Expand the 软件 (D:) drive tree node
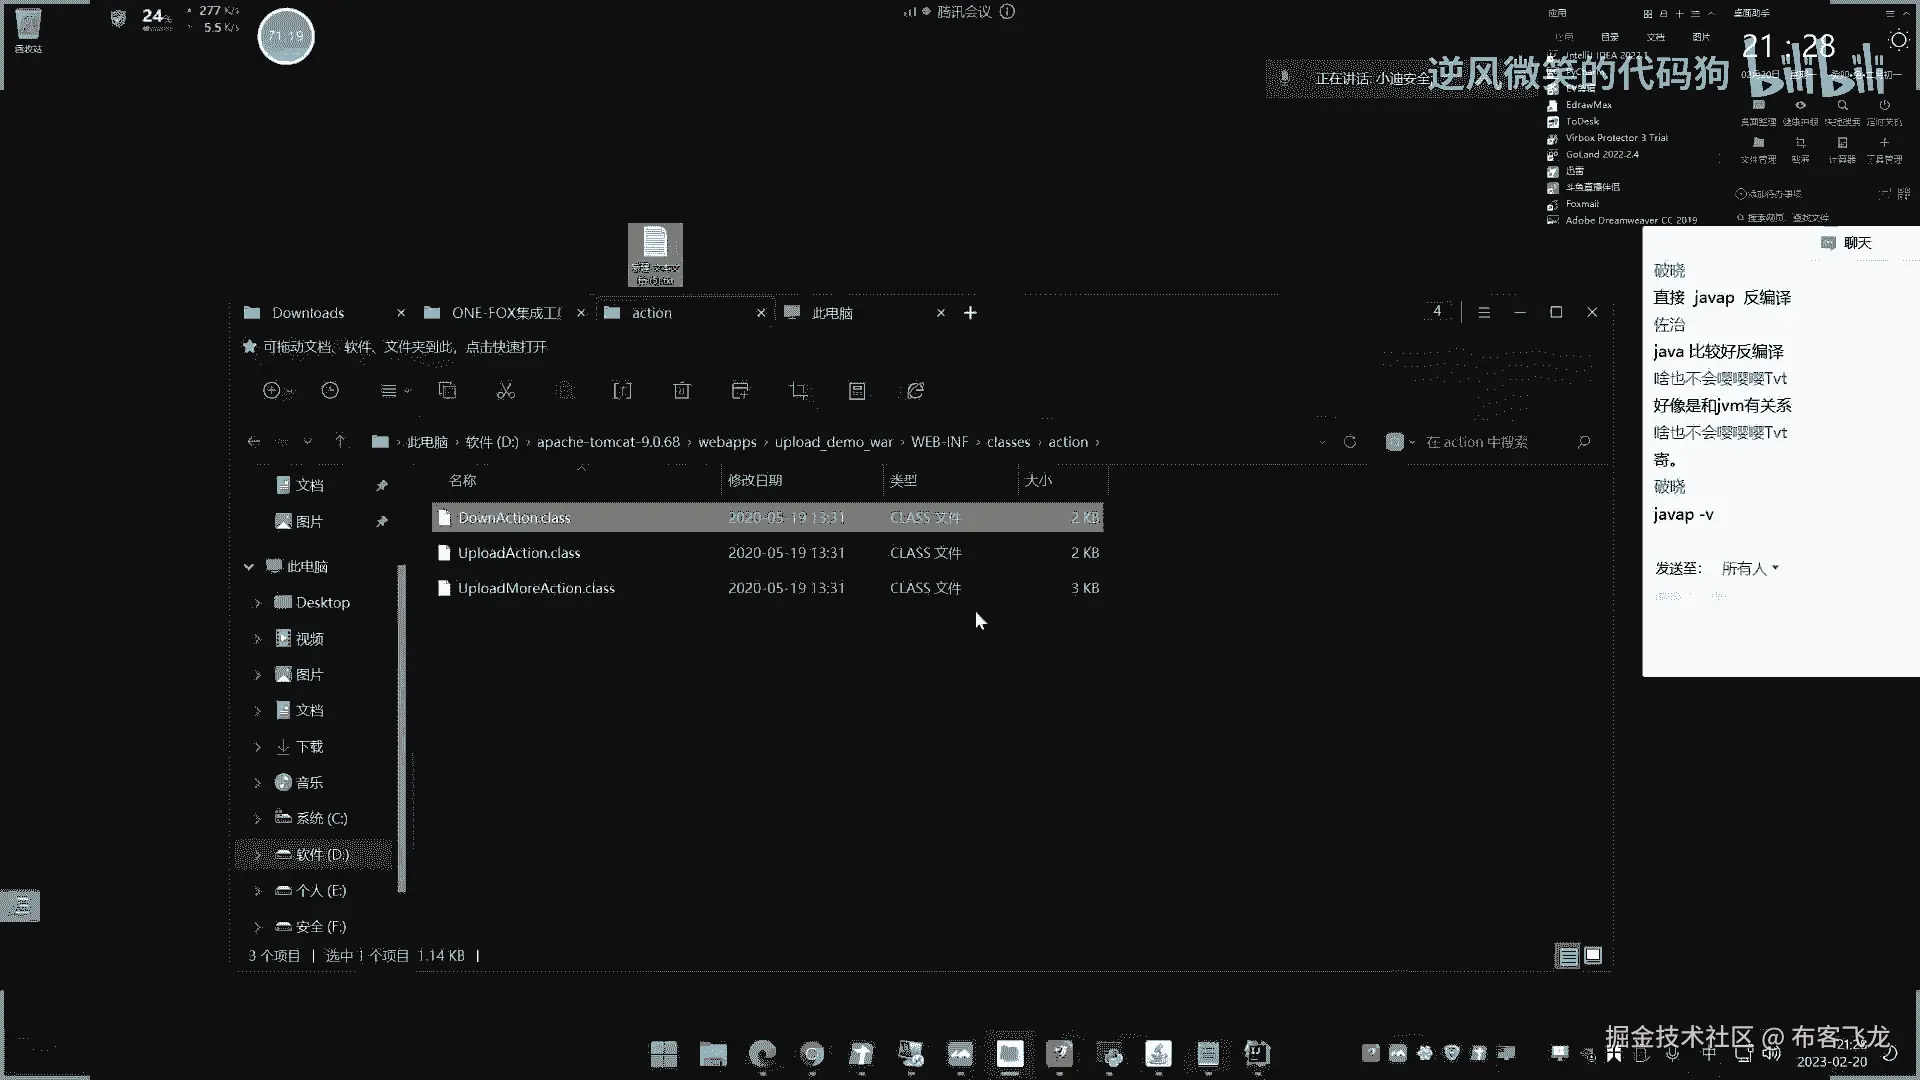 coord(257,855)
